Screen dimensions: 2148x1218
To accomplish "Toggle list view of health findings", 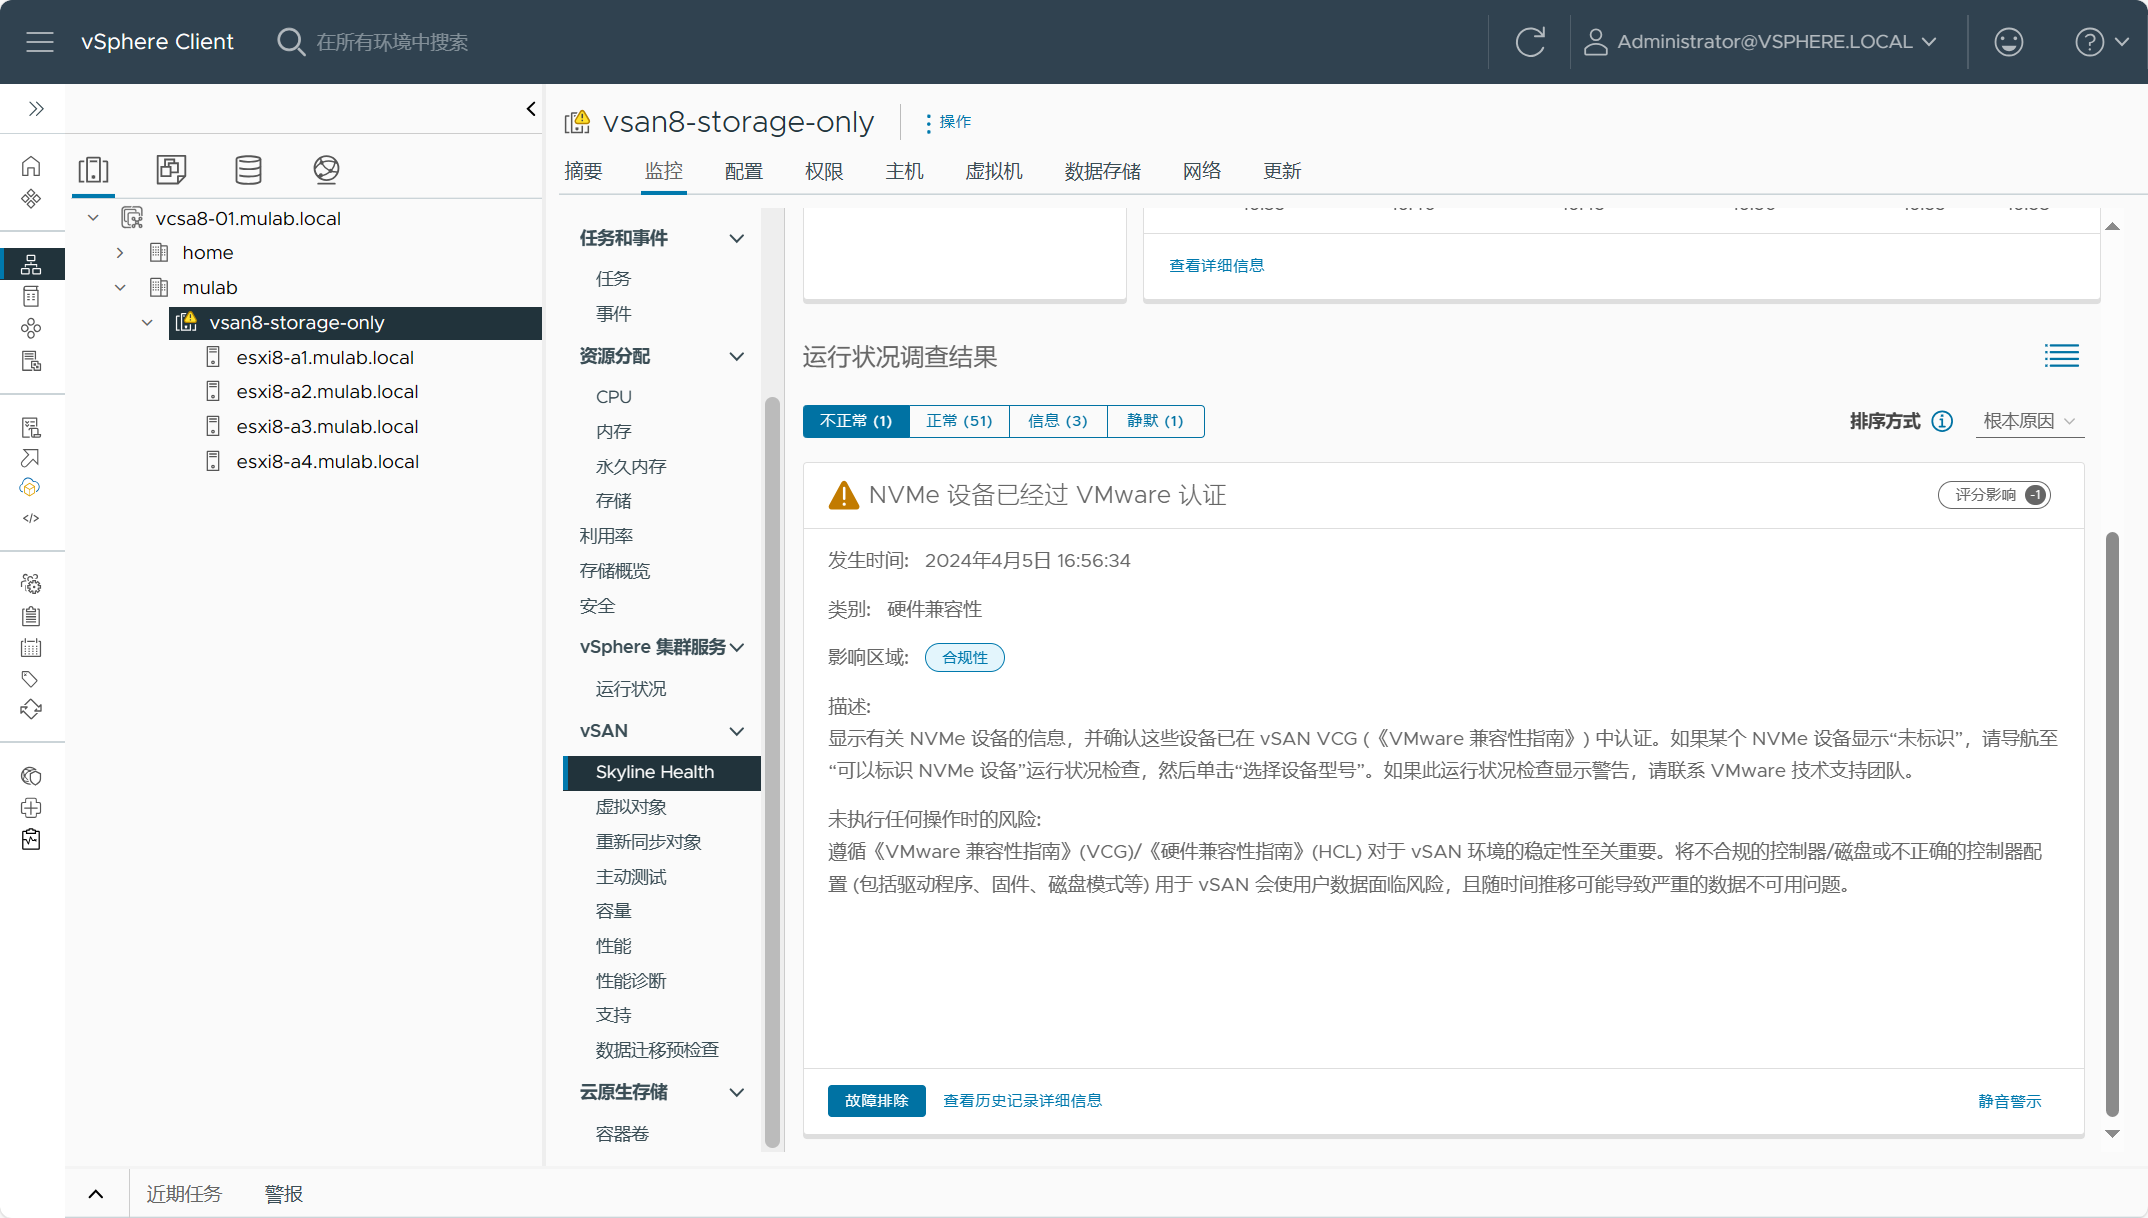I will tap(2062, 356).
